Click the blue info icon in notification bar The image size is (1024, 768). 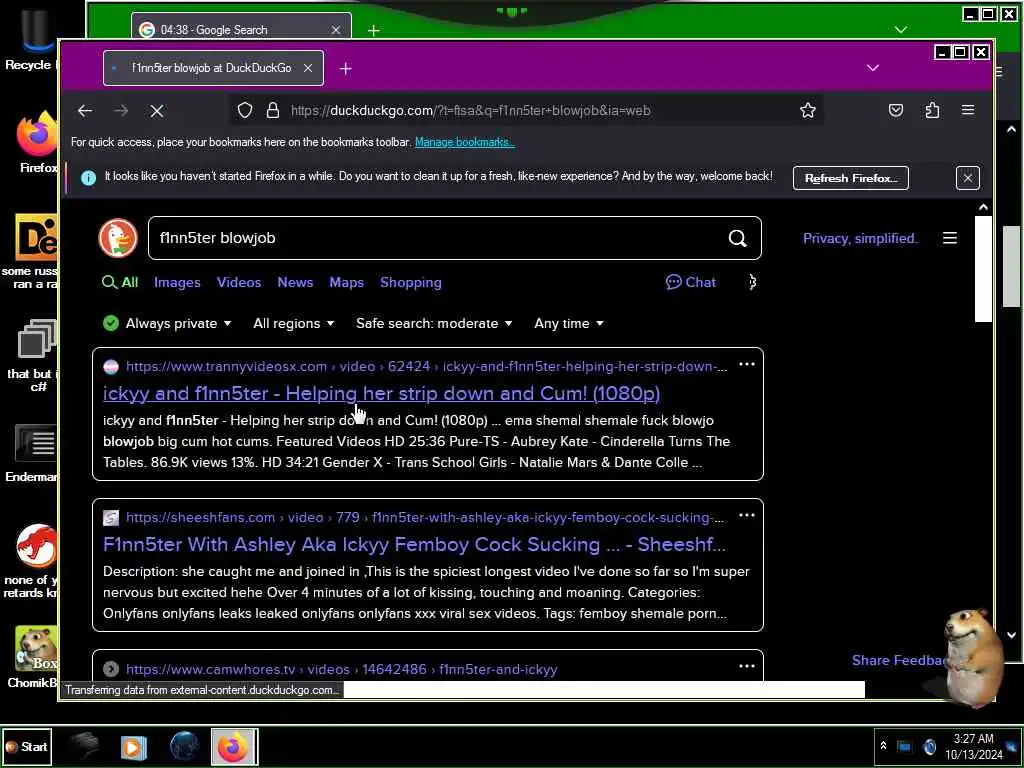[x=89, y=178]
